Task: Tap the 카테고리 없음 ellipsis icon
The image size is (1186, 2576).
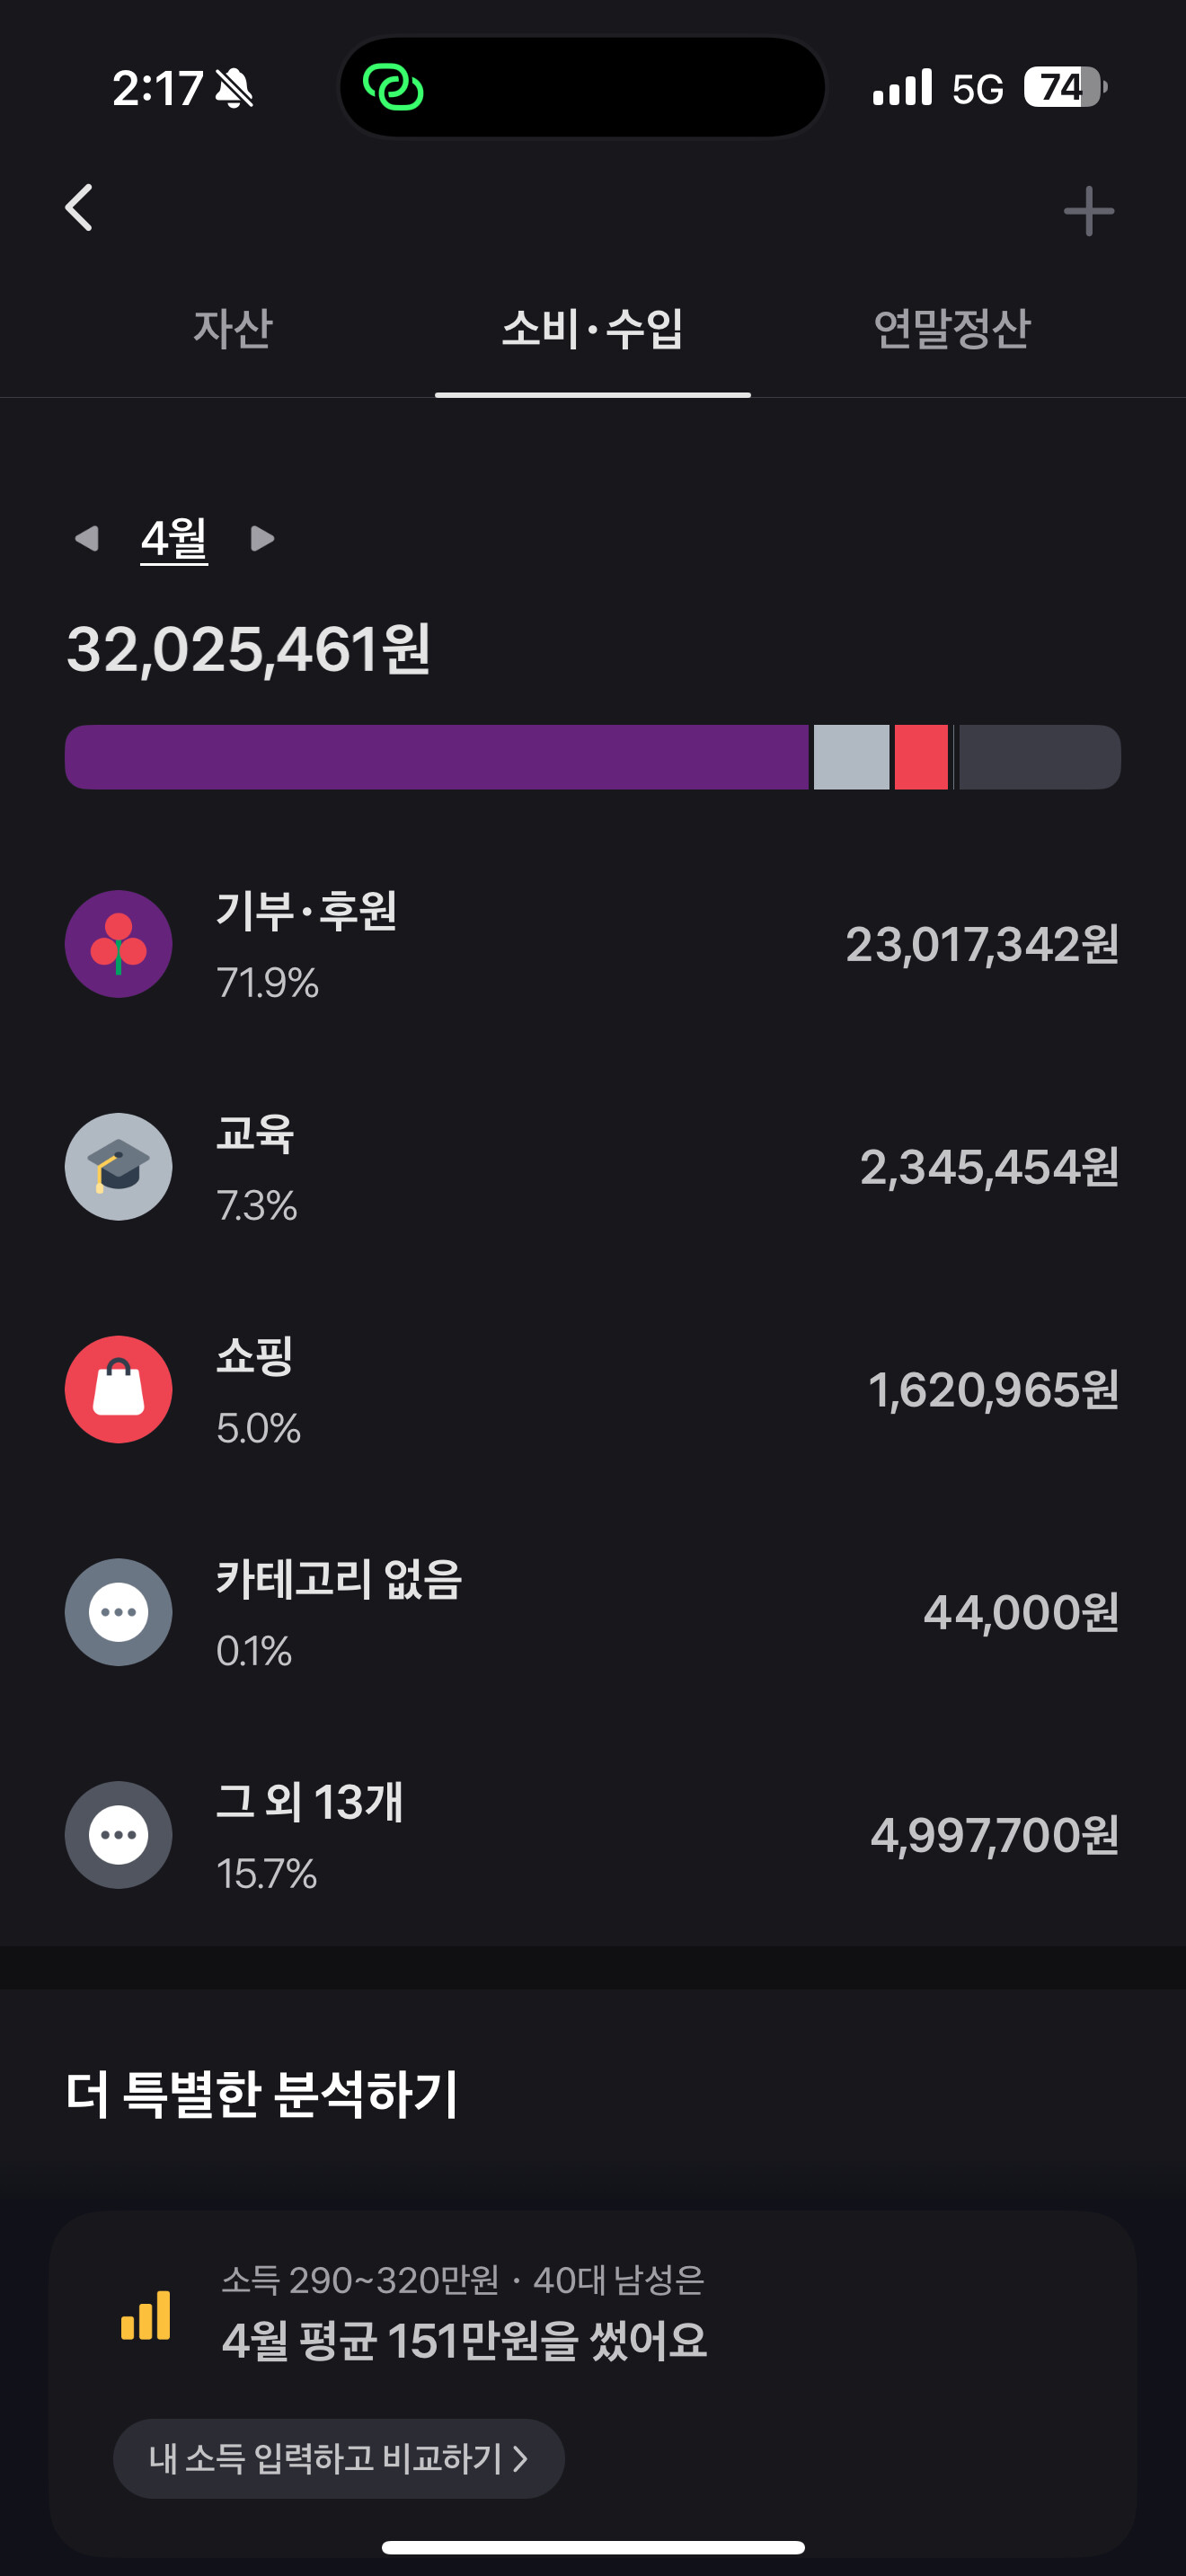Action: tap(118, 1612)
